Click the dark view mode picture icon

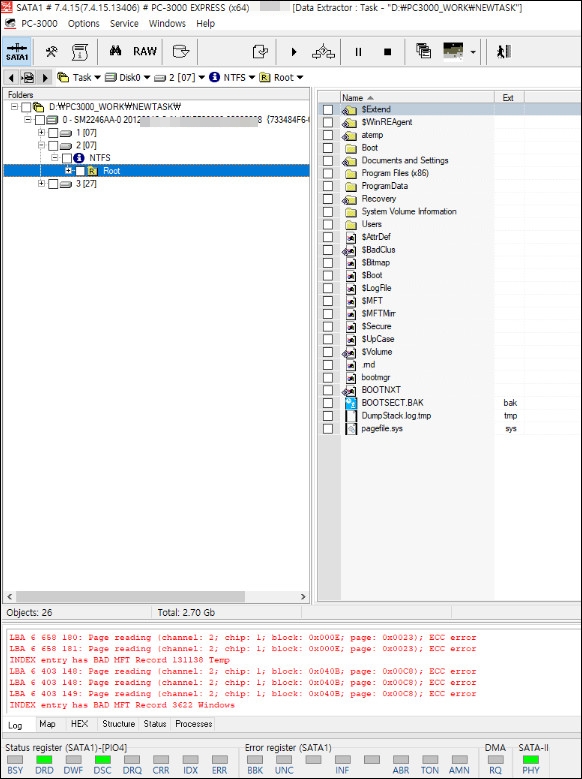(x=453, y=50)
